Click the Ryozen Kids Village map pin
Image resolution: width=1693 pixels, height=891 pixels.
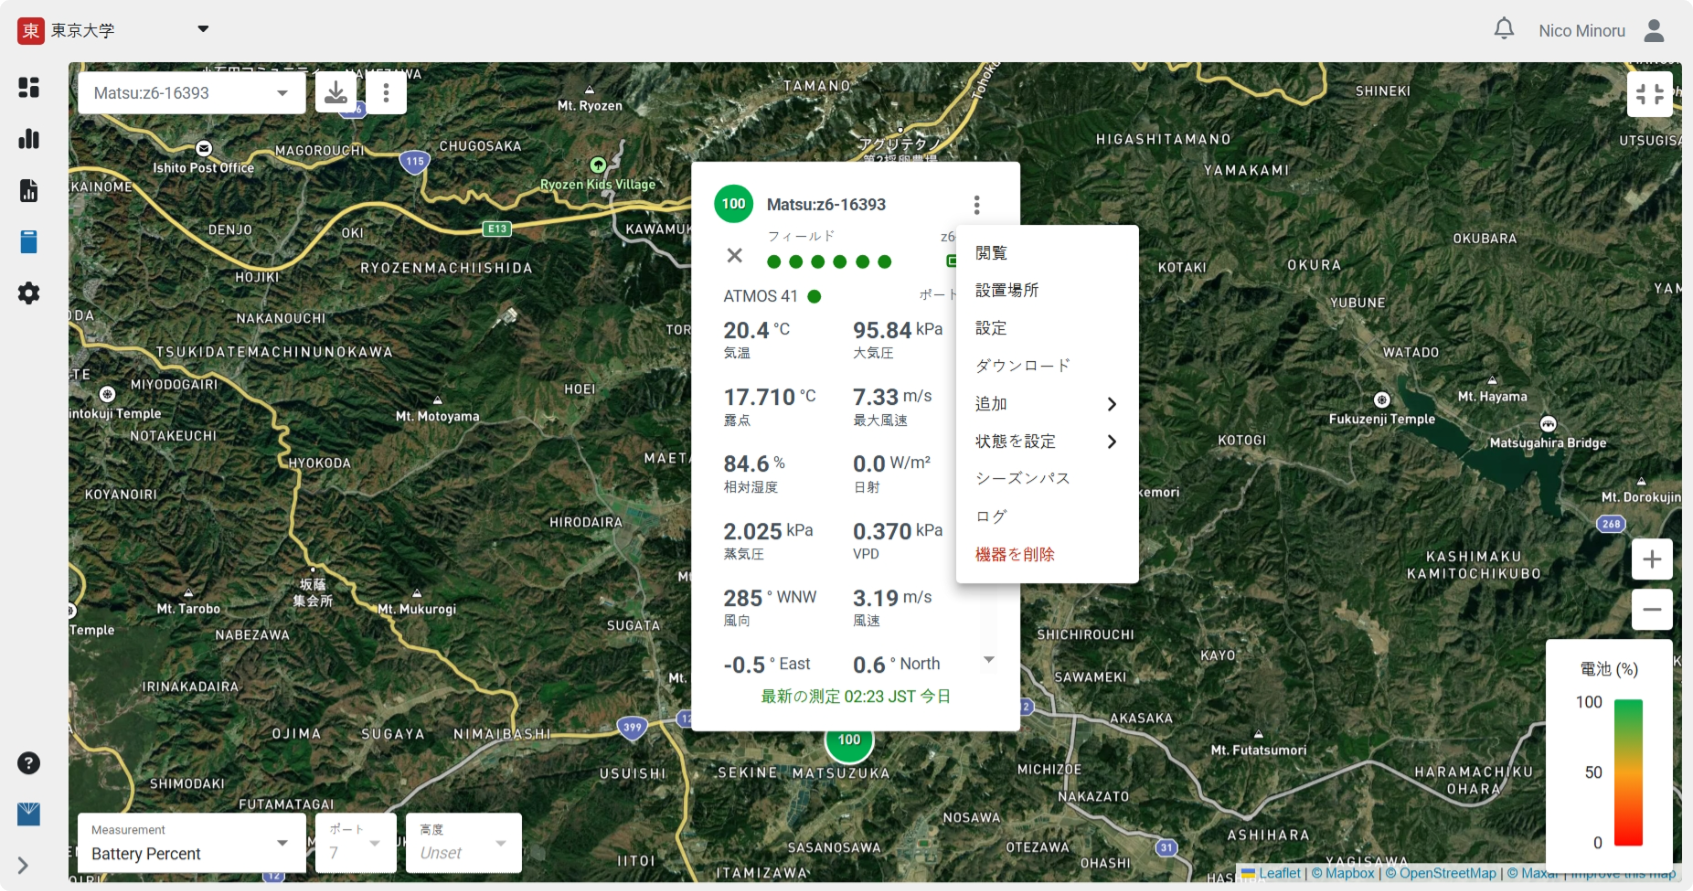point(598,165)
